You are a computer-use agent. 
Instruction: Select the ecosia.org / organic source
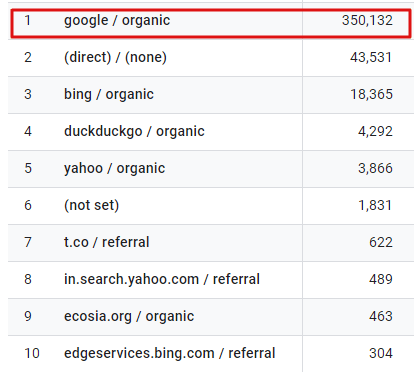coord(129,316)
